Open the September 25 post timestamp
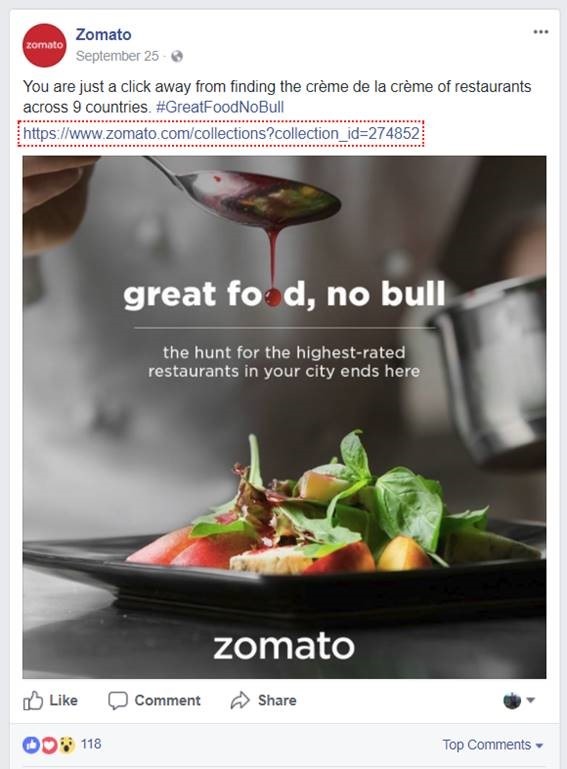567x769 pixels. coord(117,56)
